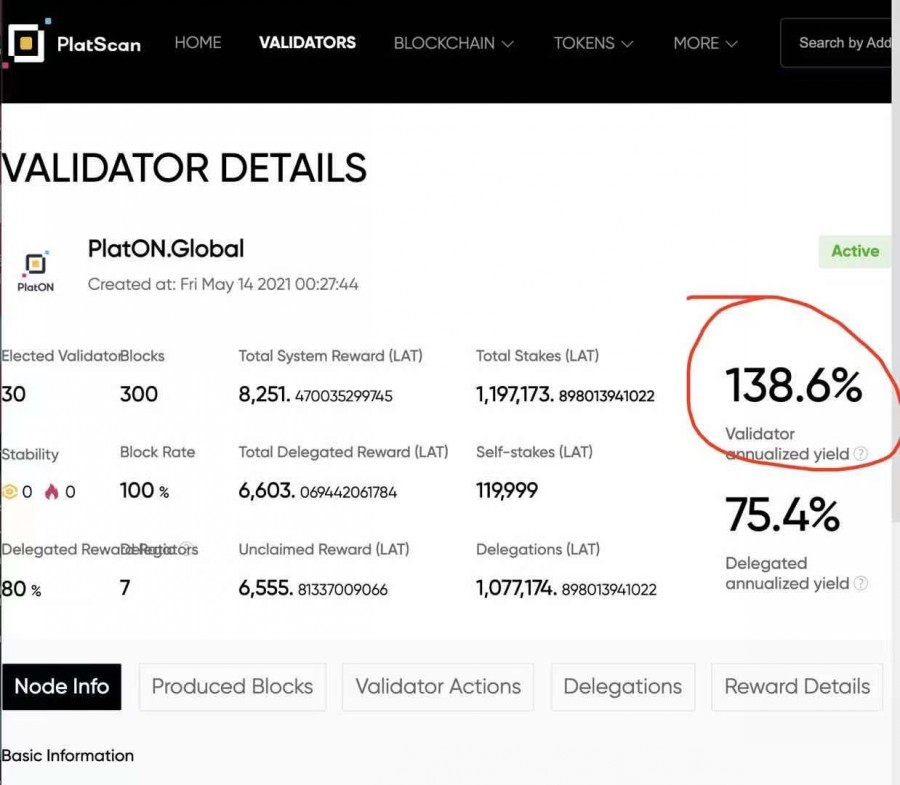The width and height of the screenshot is (900, 785).
Task: Click the PlatScan logo icon
Action: point(26,42)
